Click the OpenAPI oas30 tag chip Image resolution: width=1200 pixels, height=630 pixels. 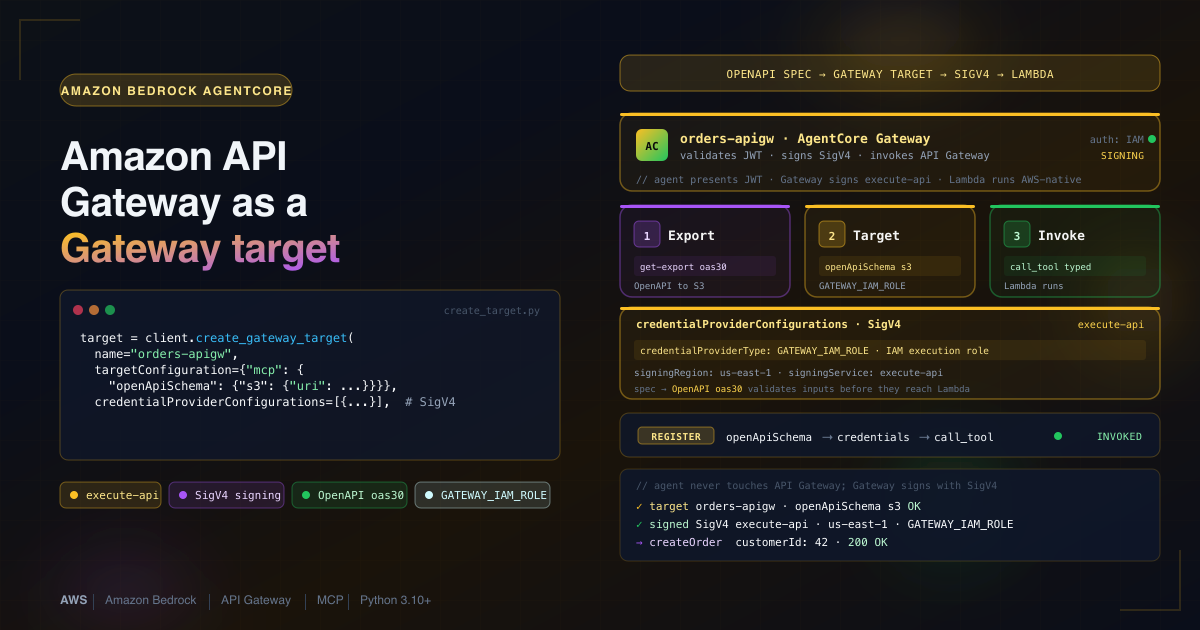pyautogui.click(x=349, y=495)
